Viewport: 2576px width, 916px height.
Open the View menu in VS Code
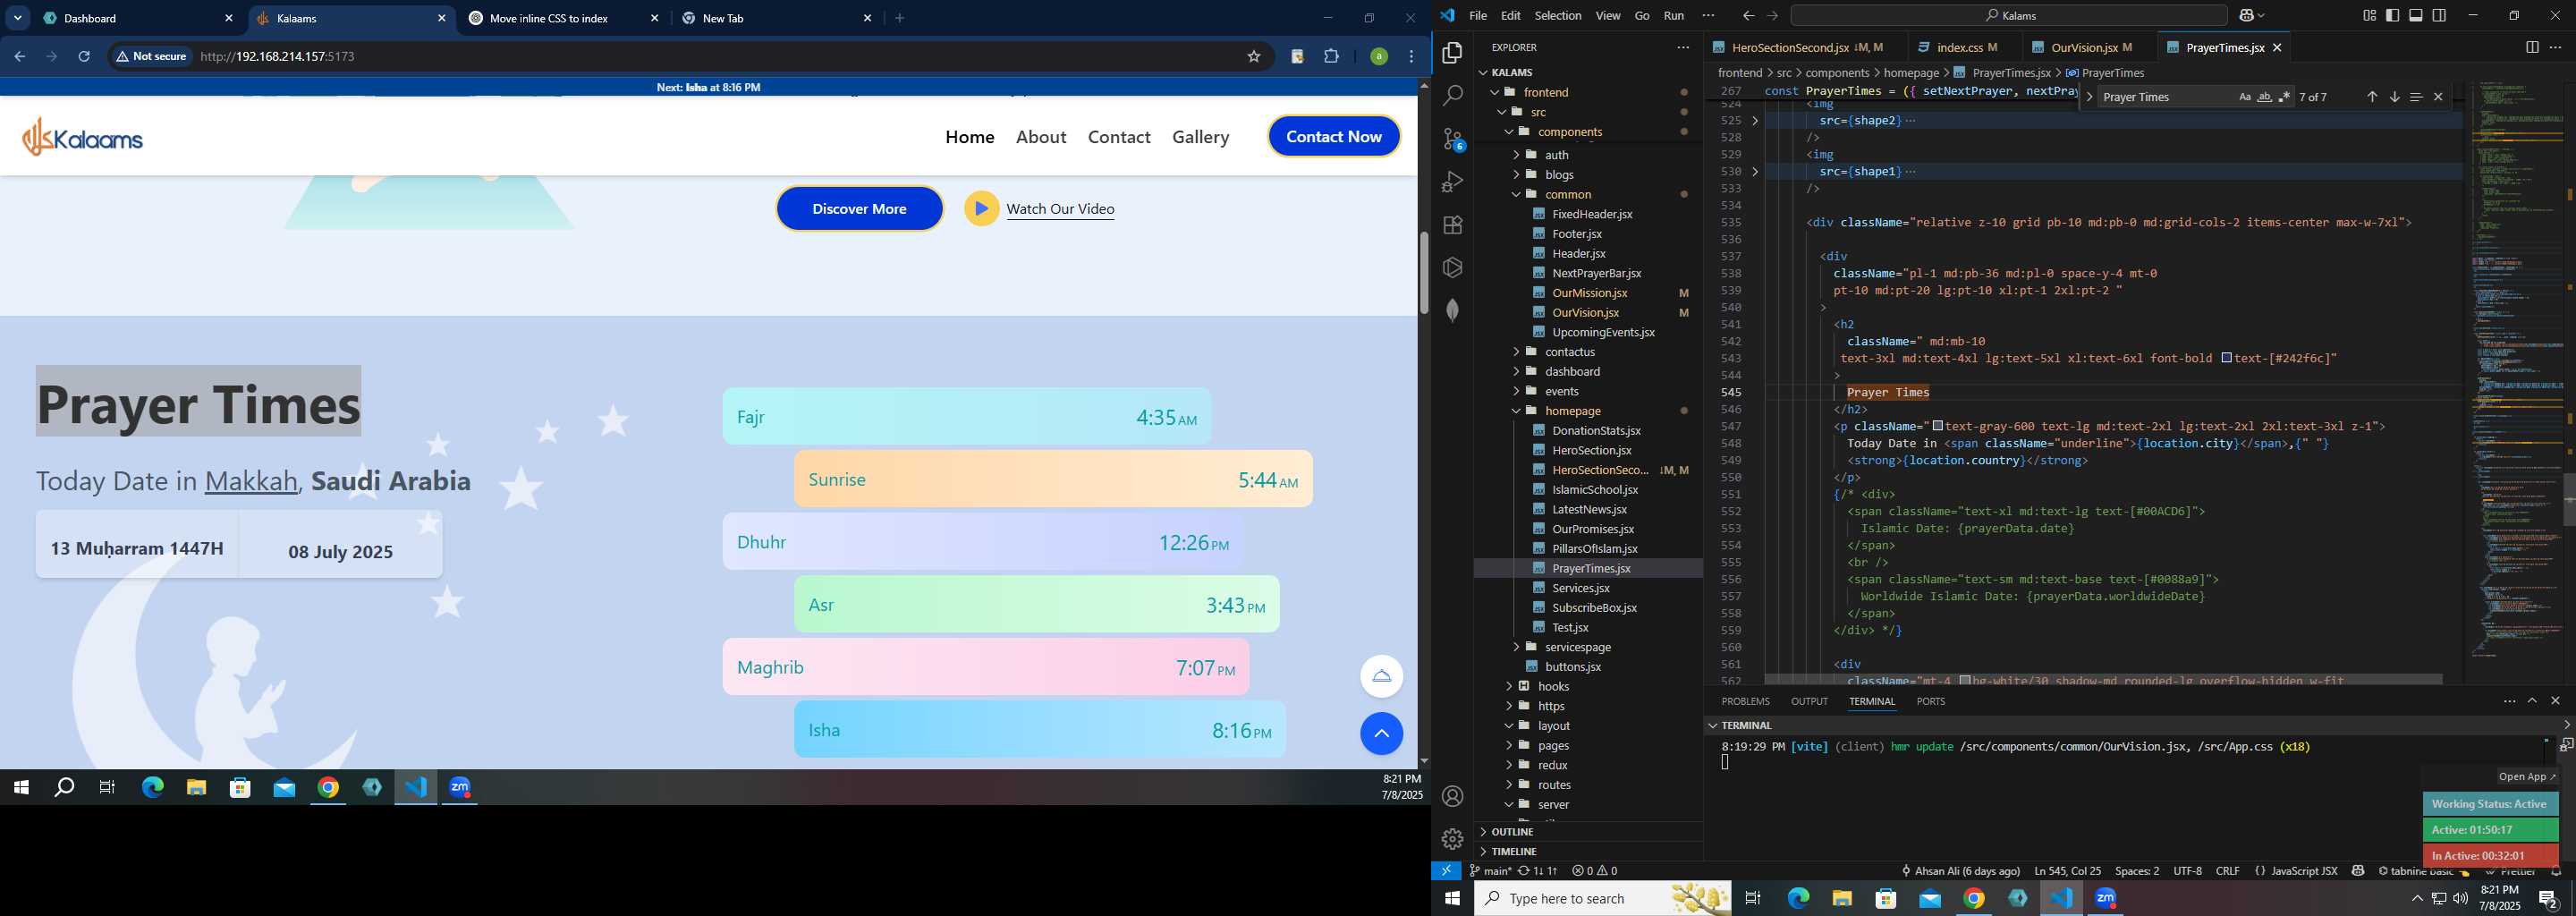pyautogui.click(x=1608, y=16)
